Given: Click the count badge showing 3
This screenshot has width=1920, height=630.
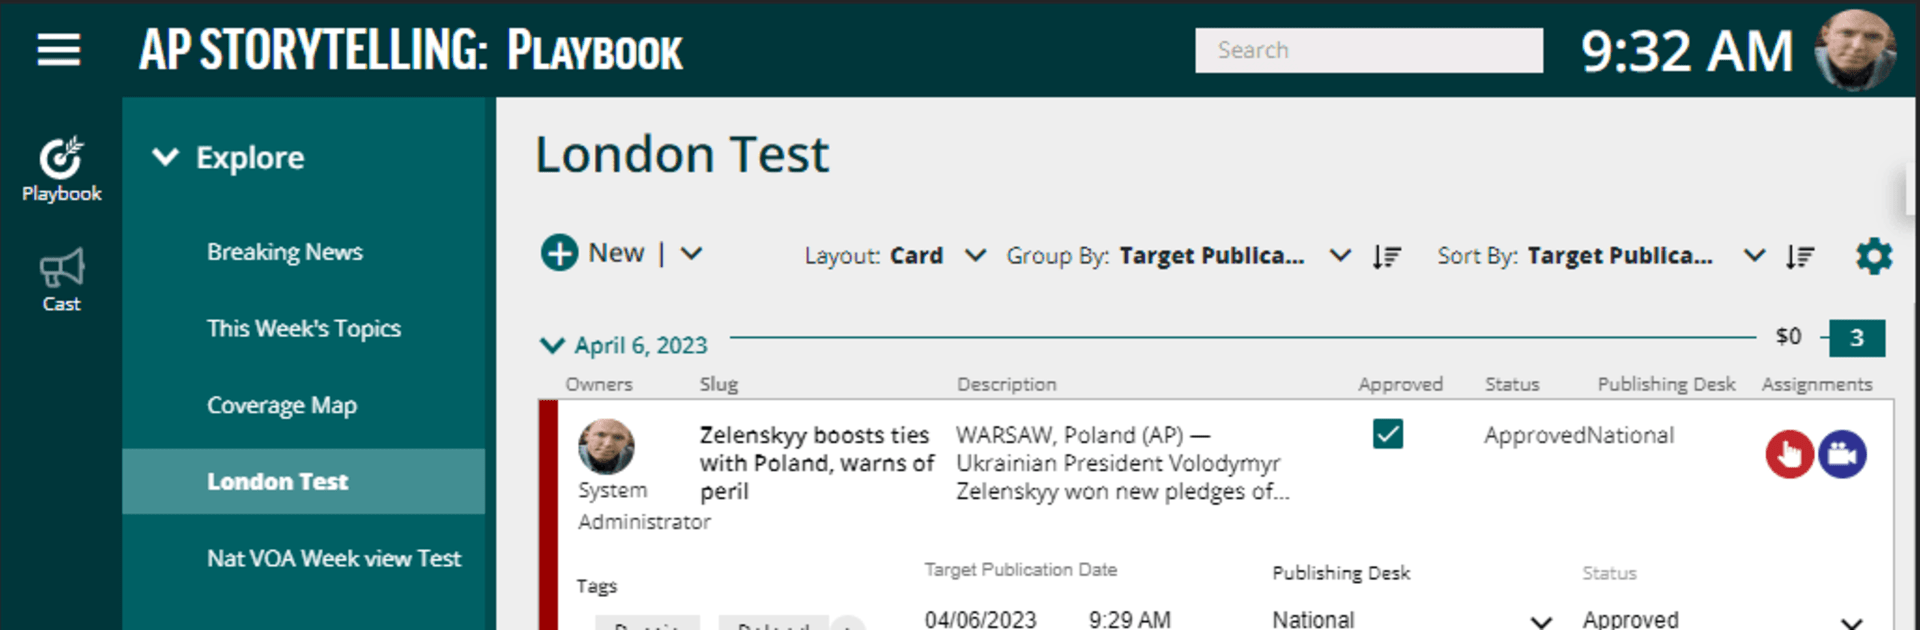Looking at the screenshot, I should pos(1857,338).
